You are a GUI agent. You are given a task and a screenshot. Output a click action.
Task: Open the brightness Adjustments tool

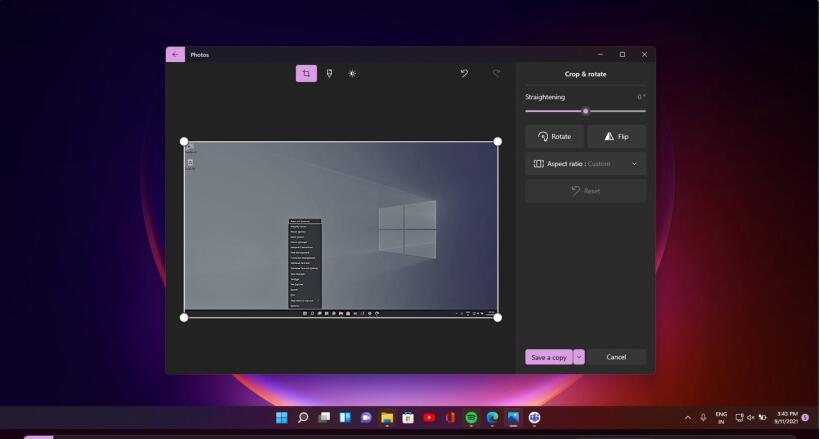point(352,74)
